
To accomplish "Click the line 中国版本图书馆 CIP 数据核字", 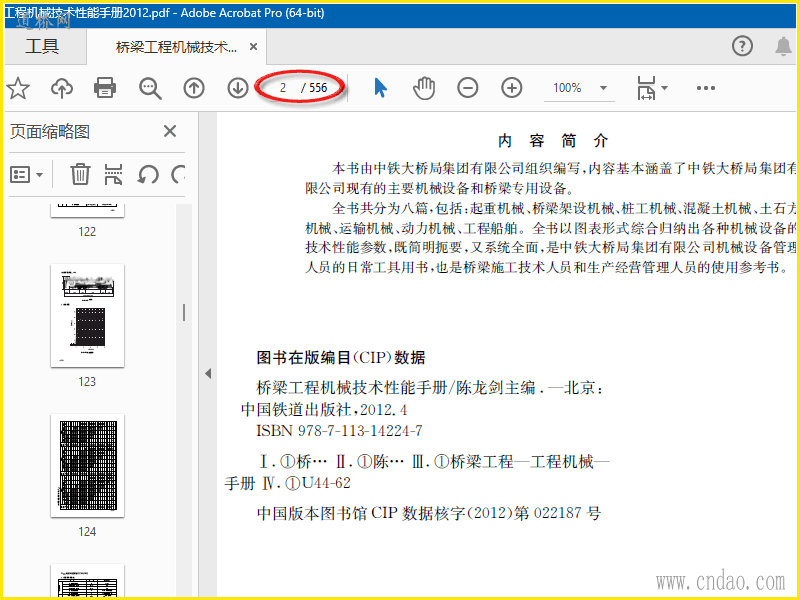I will click(x=429, y=513).
